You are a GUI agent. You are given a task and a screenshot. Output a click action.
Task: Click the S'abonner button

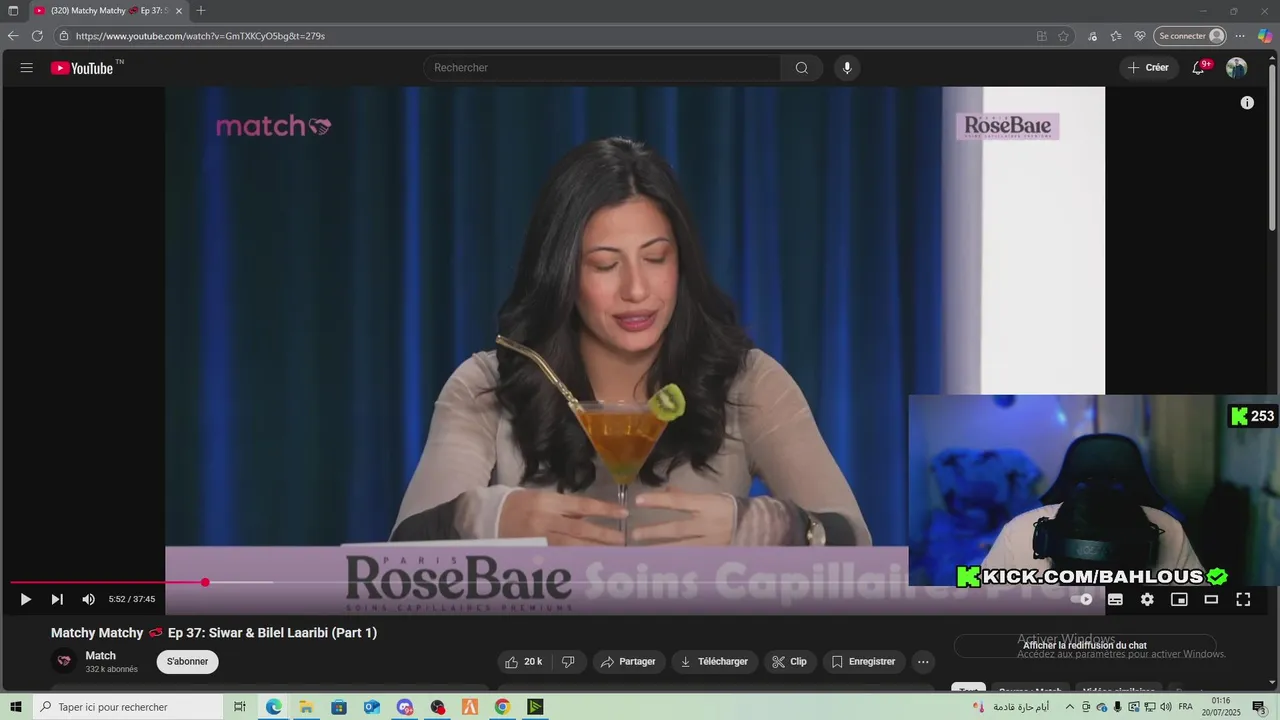point(187,662)
